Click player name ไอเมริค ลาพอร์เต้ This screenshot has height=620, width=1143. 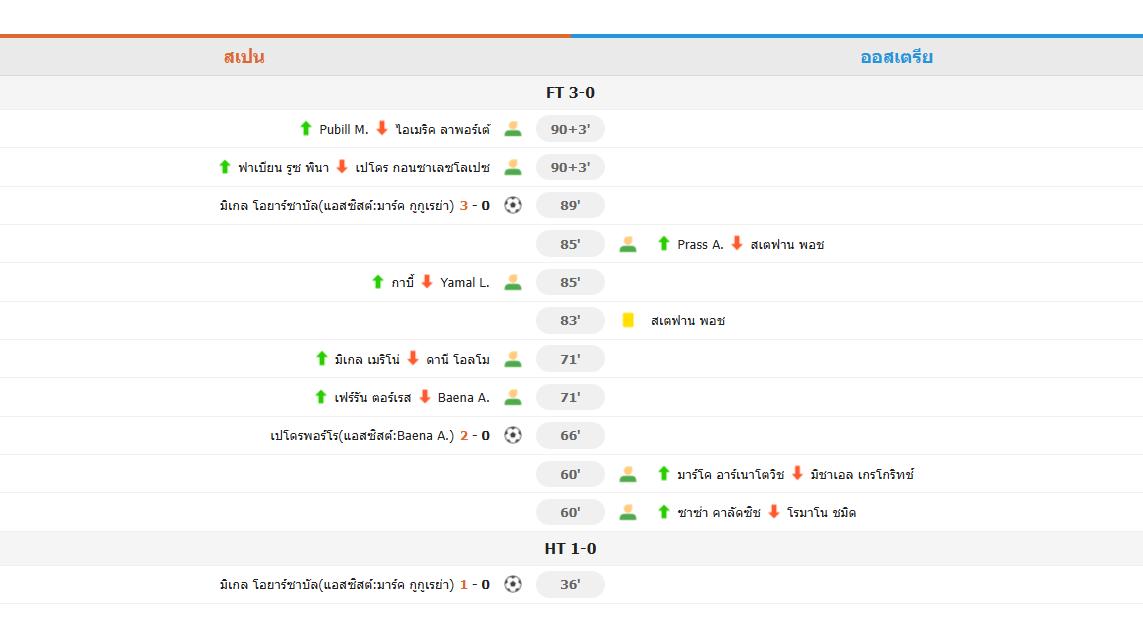tap(442, 130)
